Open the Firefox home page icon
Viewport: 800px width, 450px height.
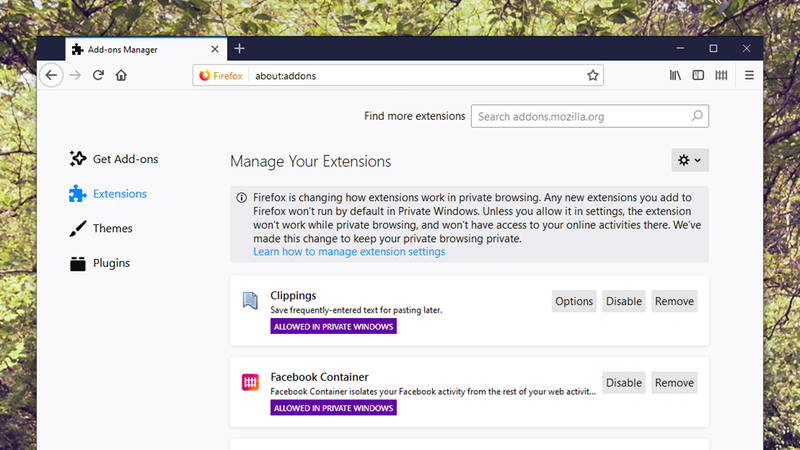[x=121, y=76]
